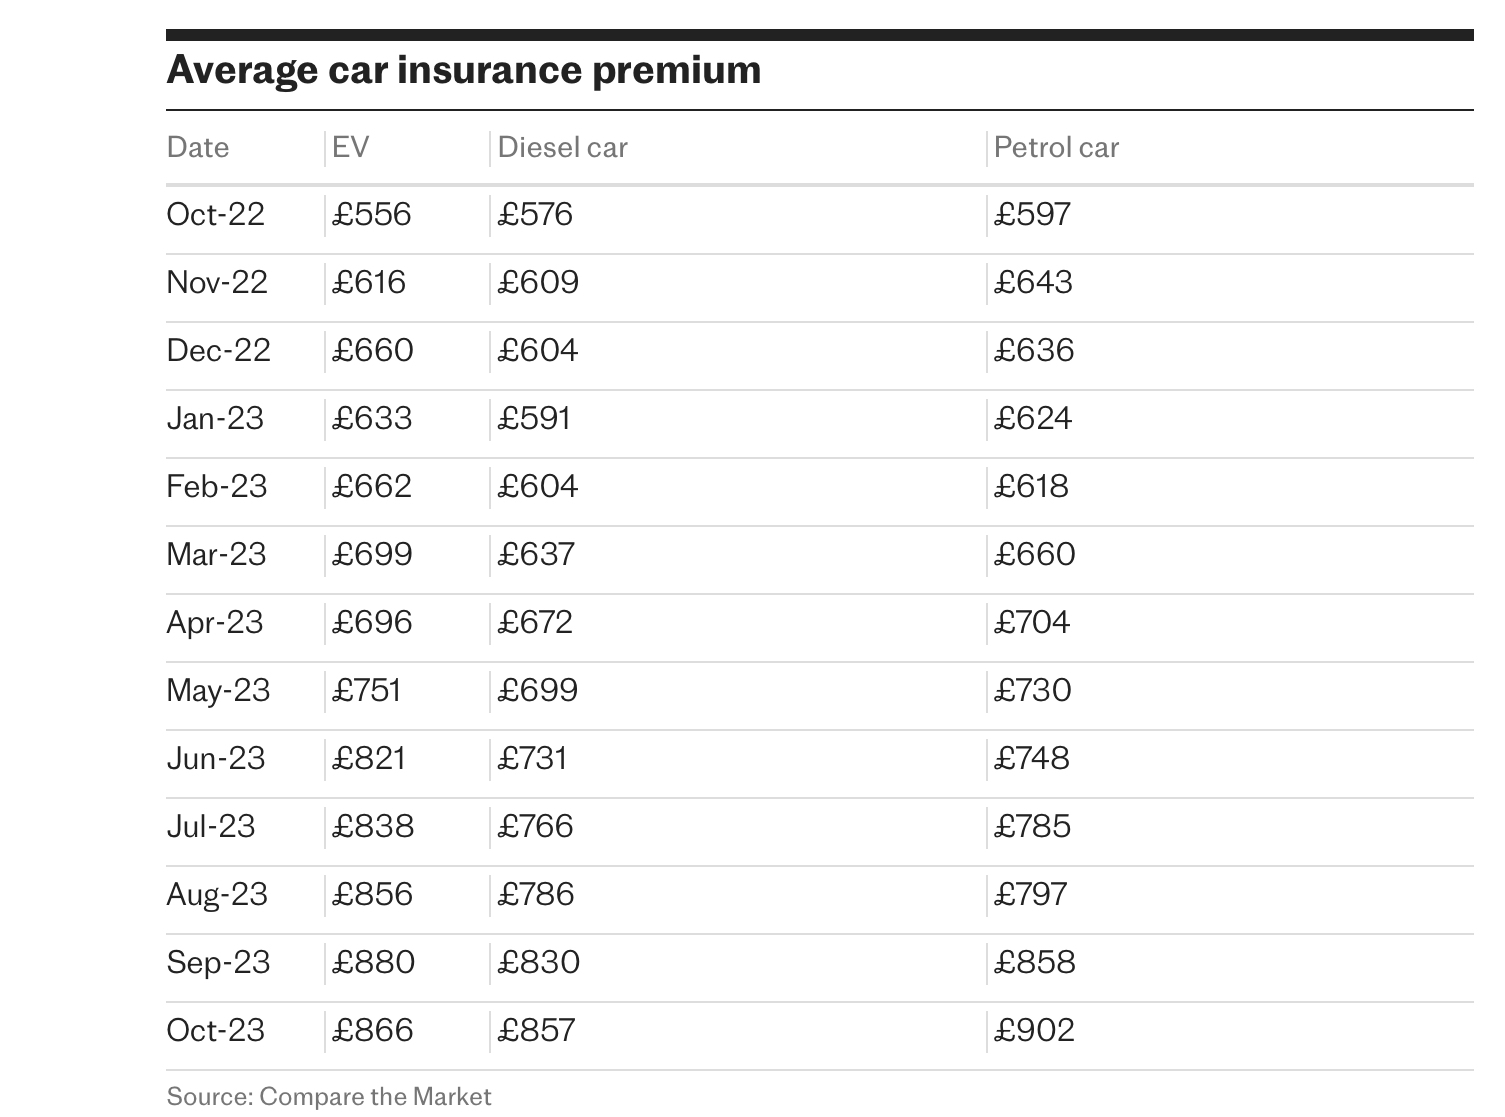
Task: Select the Jun-23 date cell
Action: pos(216,758)
